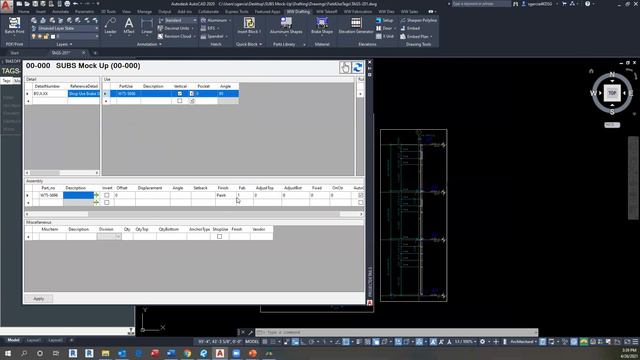Image resolution: width=640 pixels, height=360 pixels.
Task: Check the ShopUse checkbox in the Miscellaneous row
Action: pos(220,236)
